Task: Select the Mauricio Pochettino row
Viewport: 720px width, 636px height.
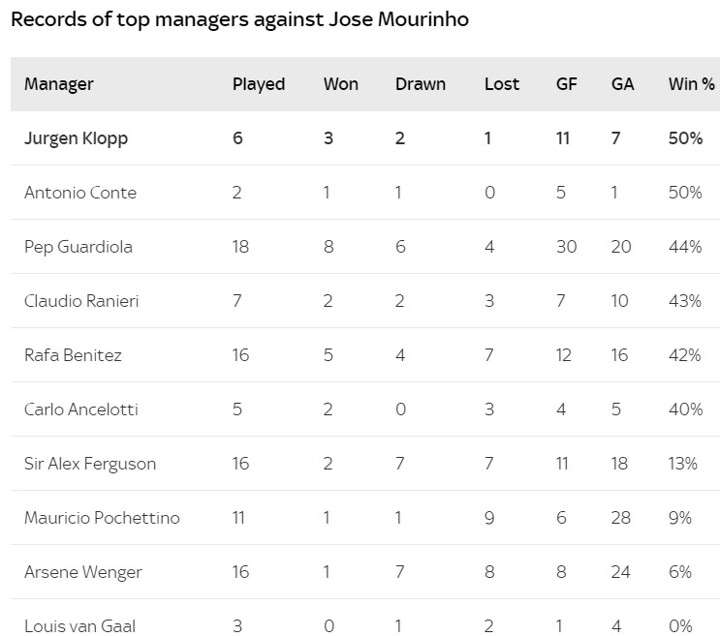Action: tap(365, 518)
